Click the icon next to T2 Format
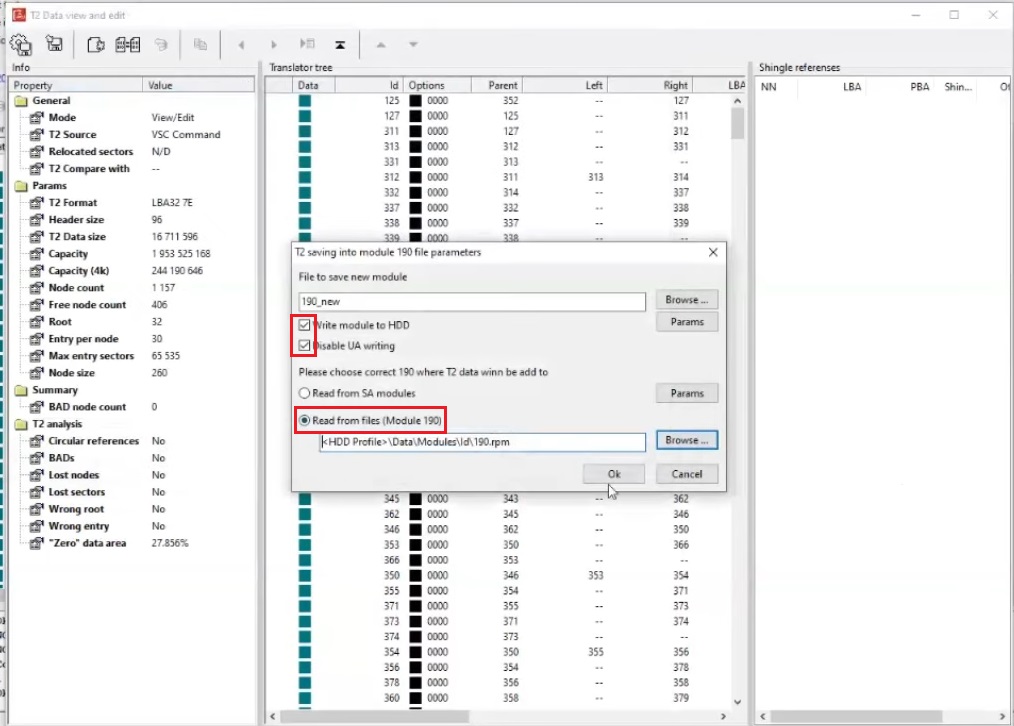This screenshot has width=1014, height=726. (36, 203)
